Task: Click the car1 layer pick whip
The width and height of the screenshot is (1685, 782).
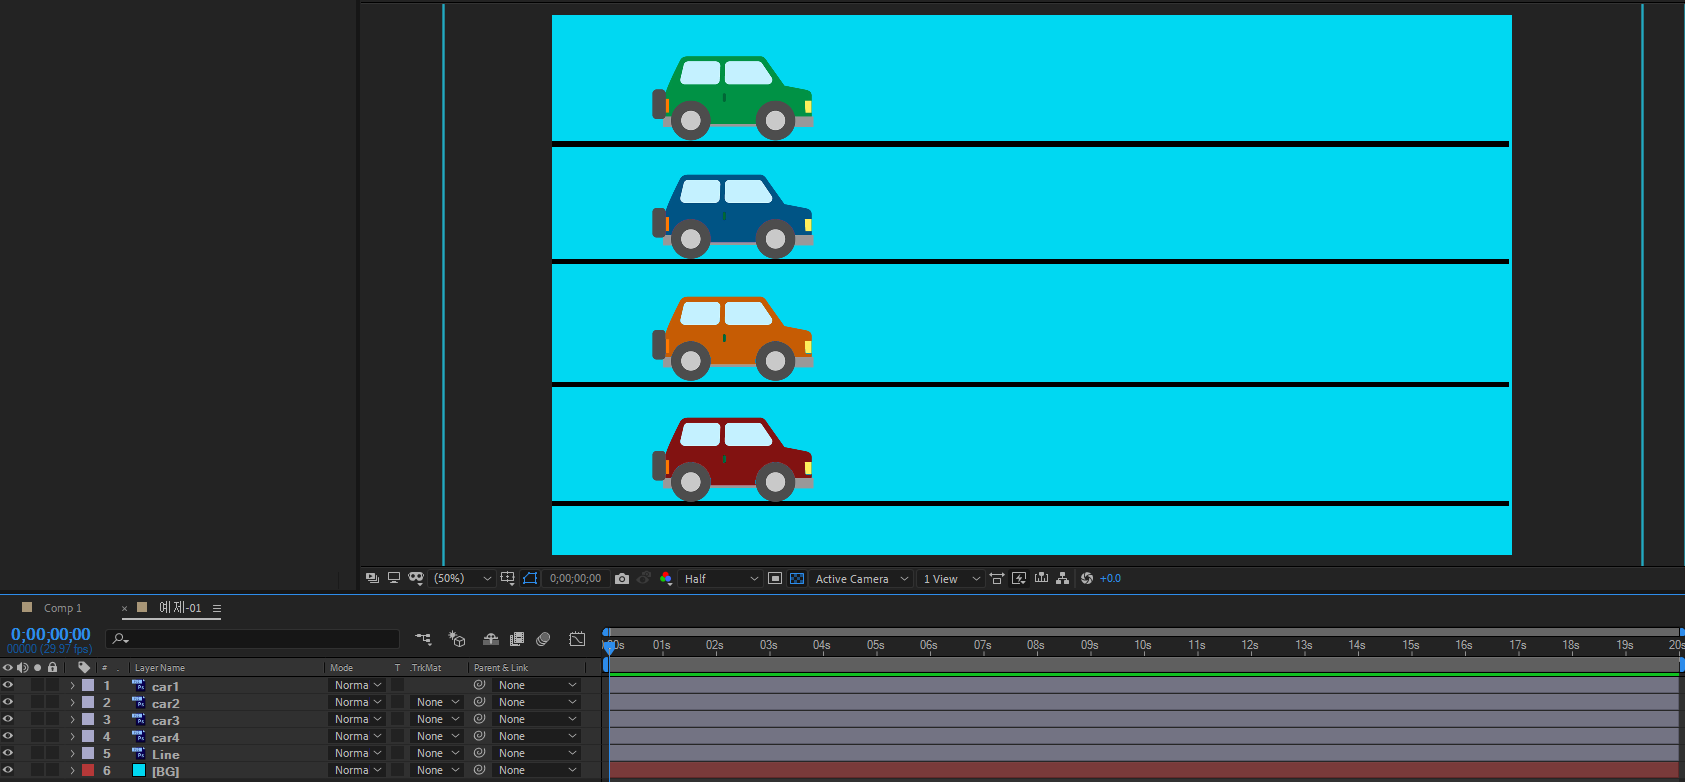Action: point(479,685)
